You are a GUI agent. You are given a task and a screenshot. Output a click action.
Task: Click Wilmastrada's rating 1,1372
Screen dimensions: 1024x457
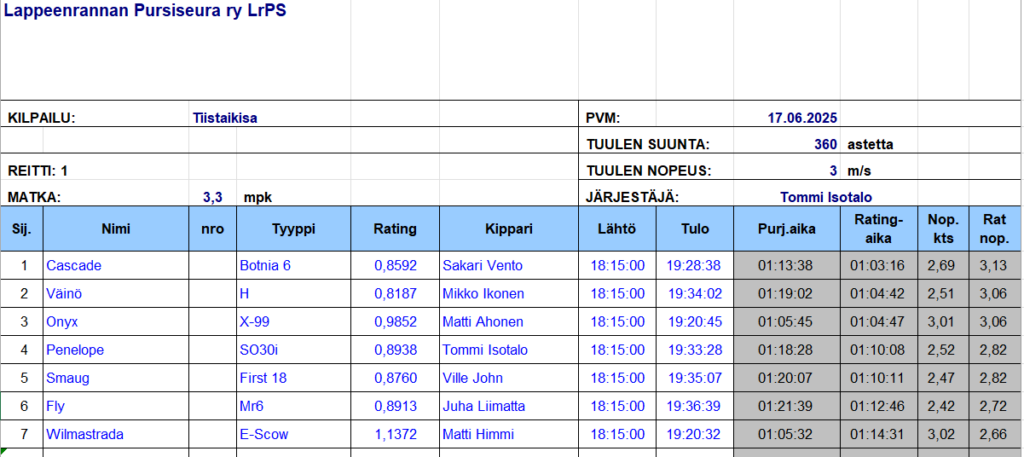pyautogui.click(x=395, y=434)
